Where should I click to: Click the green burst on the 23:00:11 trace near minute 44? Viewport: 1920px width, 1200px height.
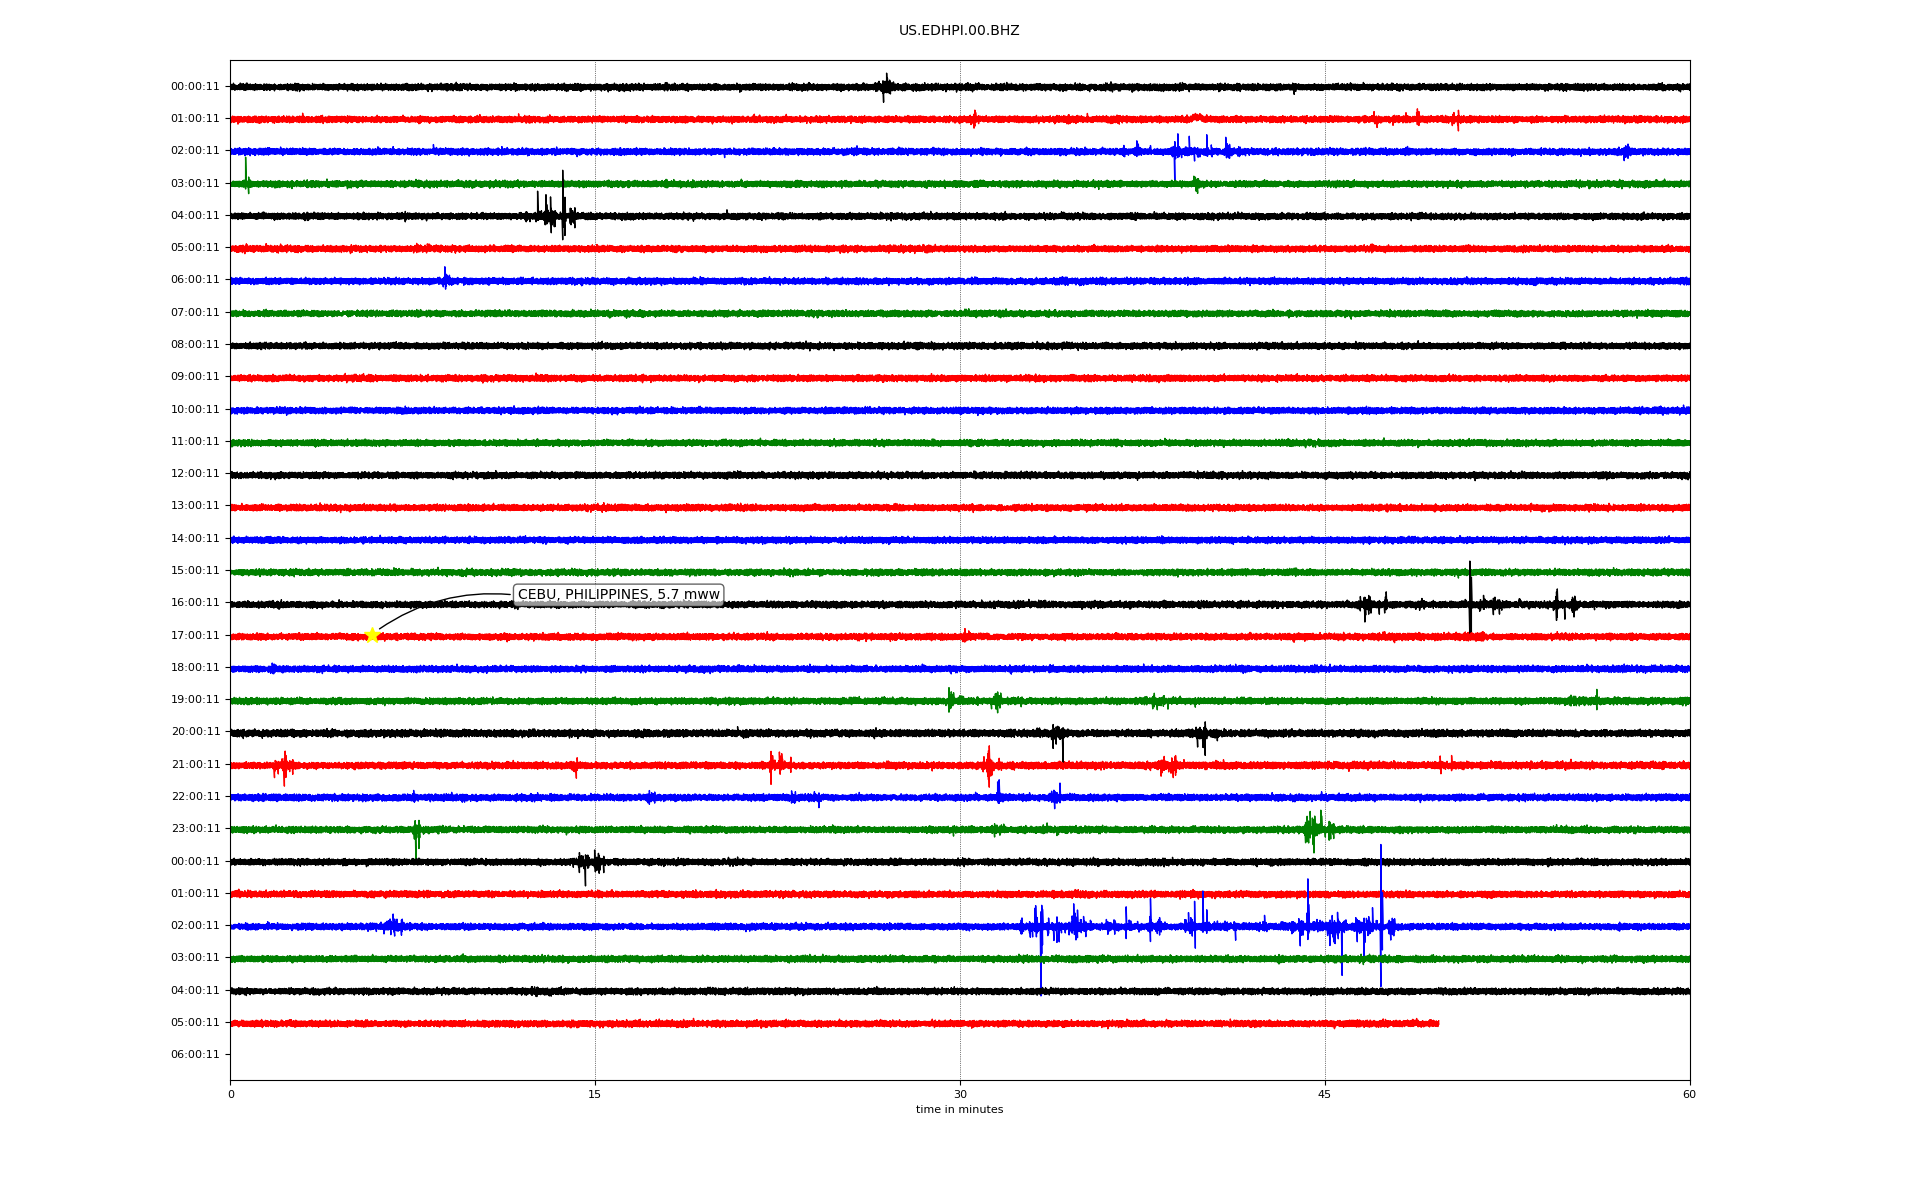(x=1314, y=829)
